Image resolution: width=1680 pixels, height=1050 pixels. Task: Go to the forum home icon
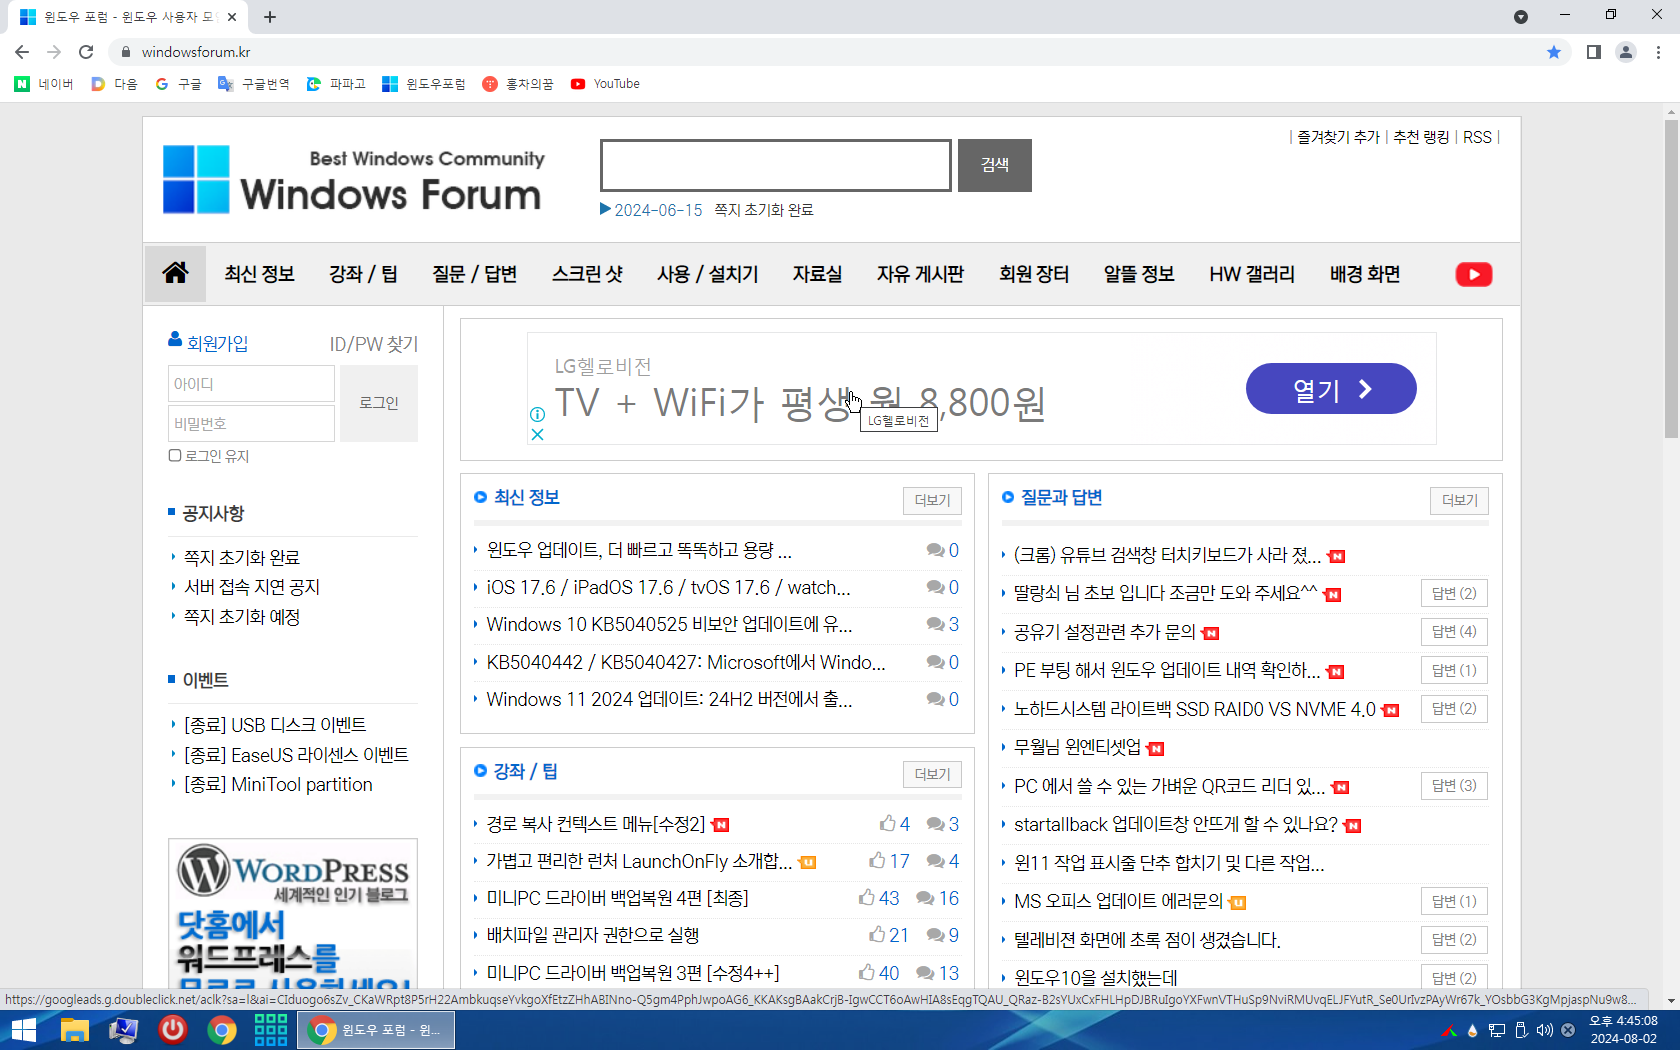coord(175,273)
